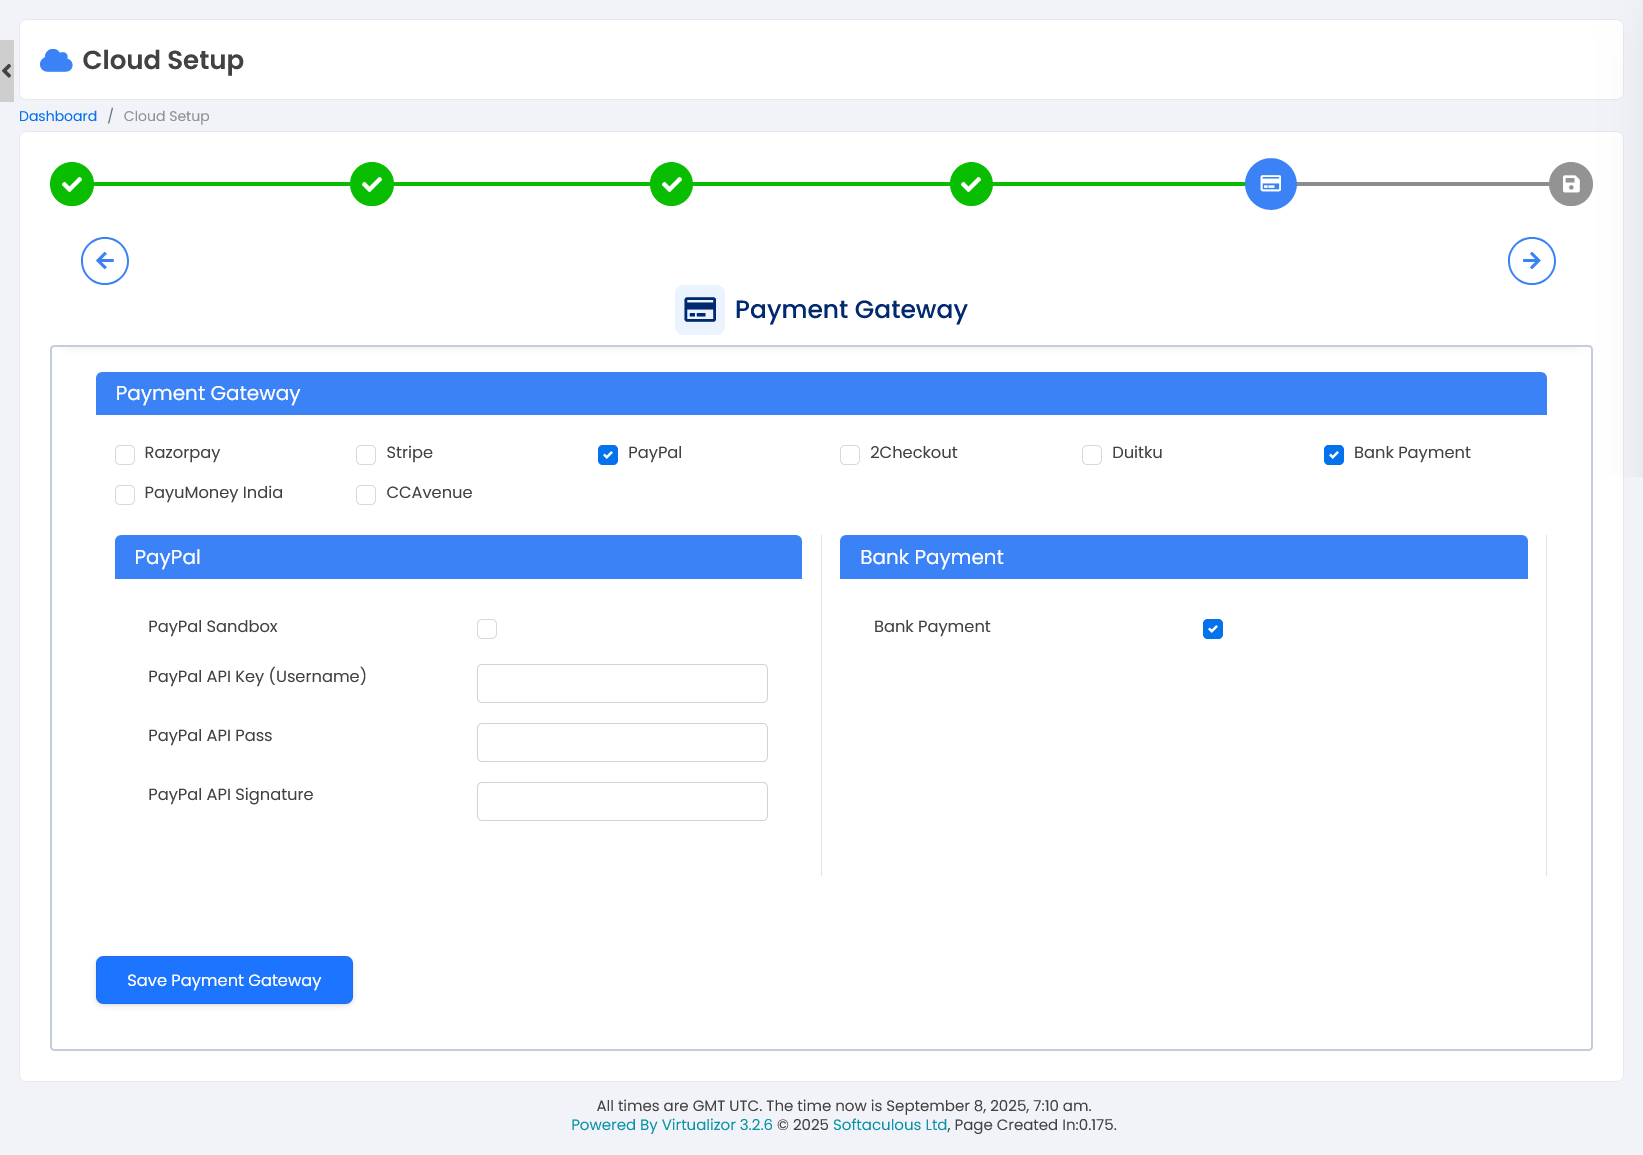Click the blue cloud icon in header
The height and width of the screenshot is (1155, 1643).
point(56,61)
